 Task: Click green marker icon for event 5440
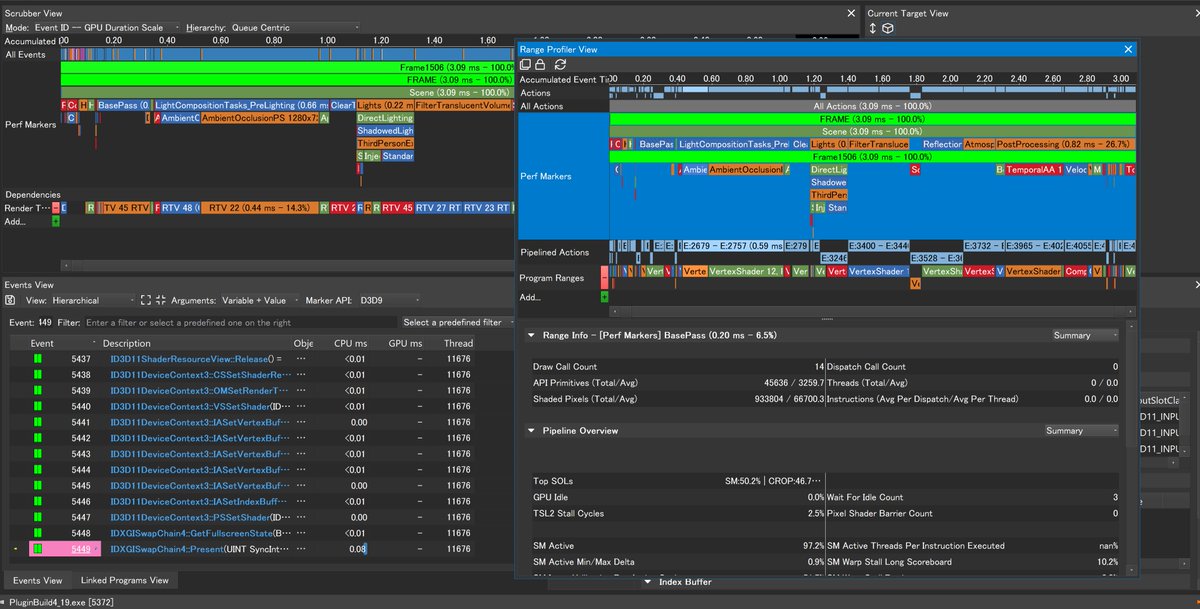coord(38,406)
